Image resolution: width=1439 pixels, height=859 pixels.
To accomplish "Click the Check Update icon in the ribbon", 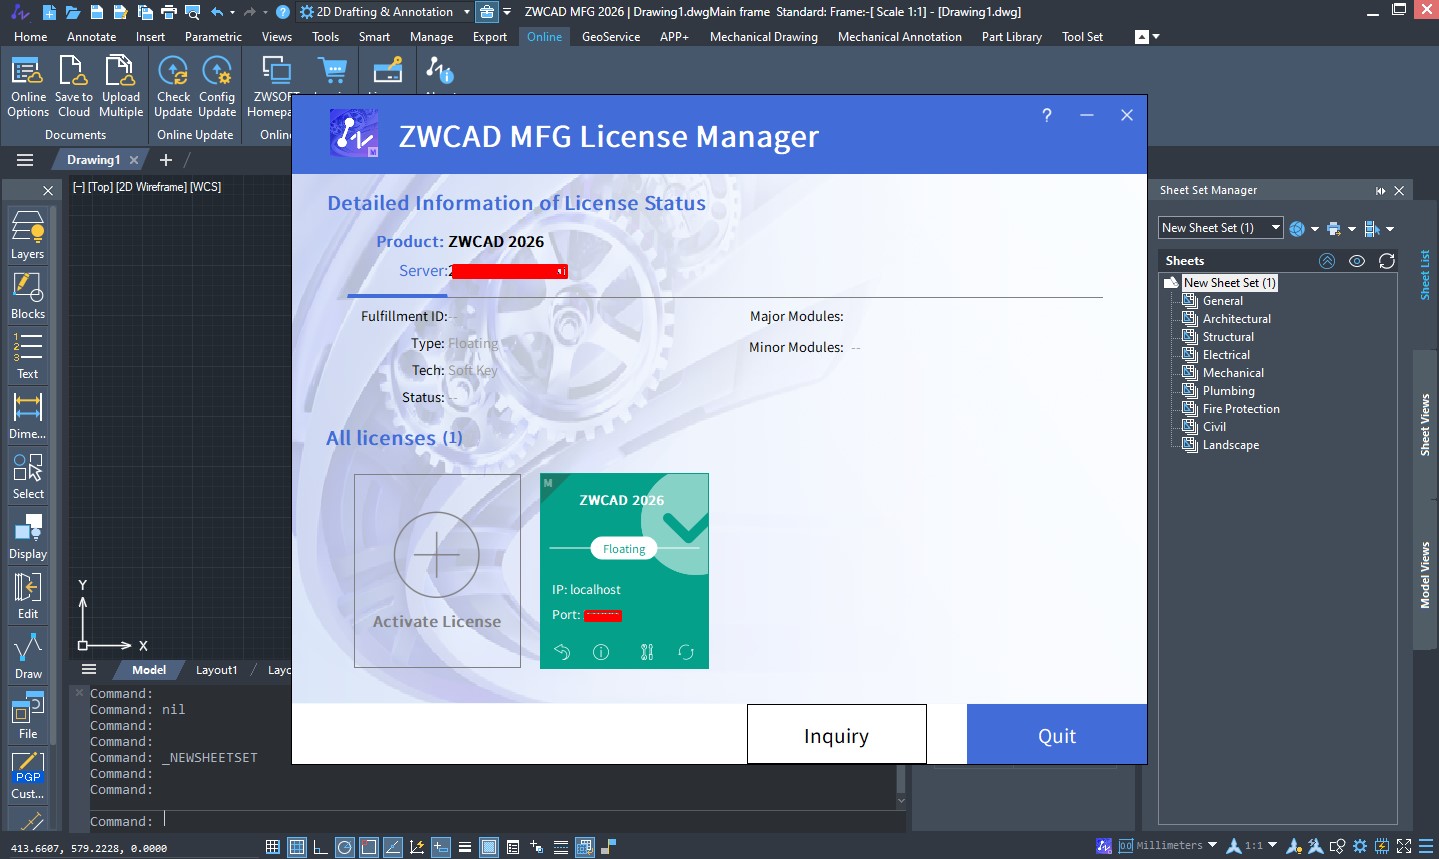I will pyautogui.click(x=173, y=71).
